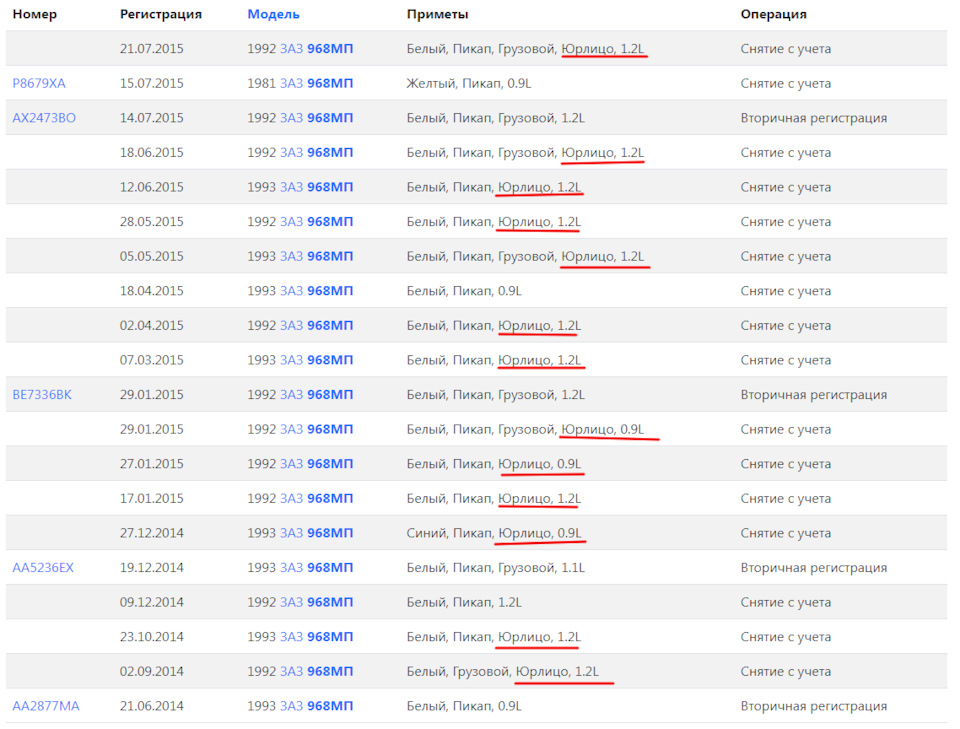Click 'Вторичная регистрация' in AA2877MA row
Screen dimensions: 960x729
814,706
